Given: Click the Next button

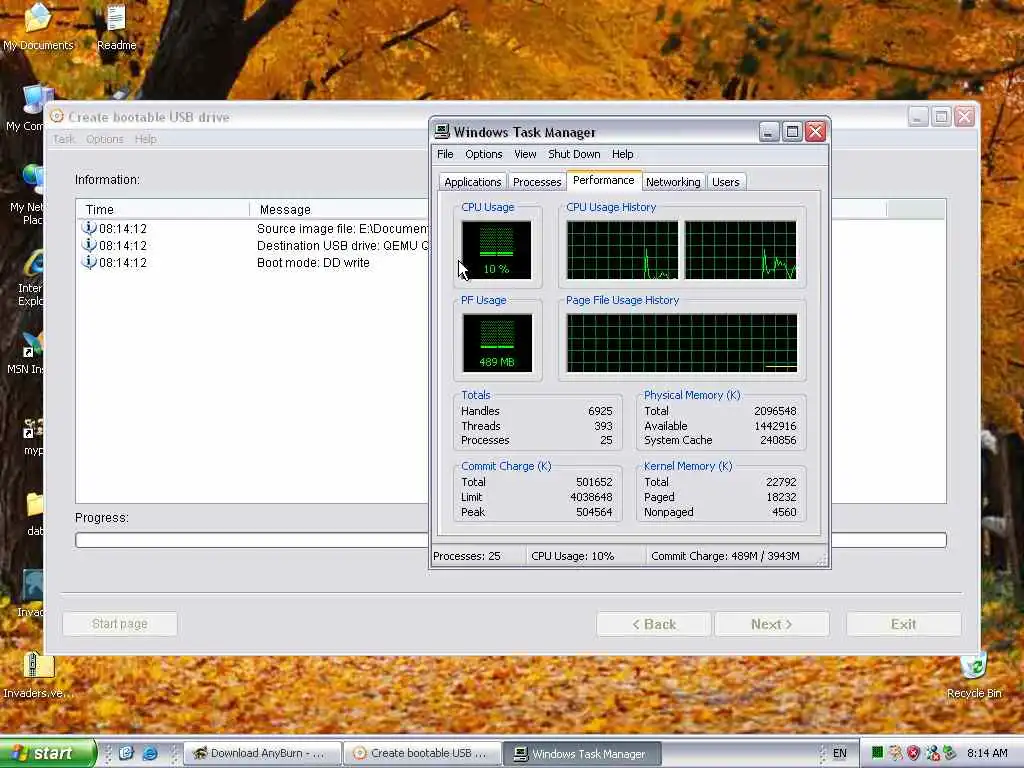Looking at the screenshot, I should tap(772, 624).
